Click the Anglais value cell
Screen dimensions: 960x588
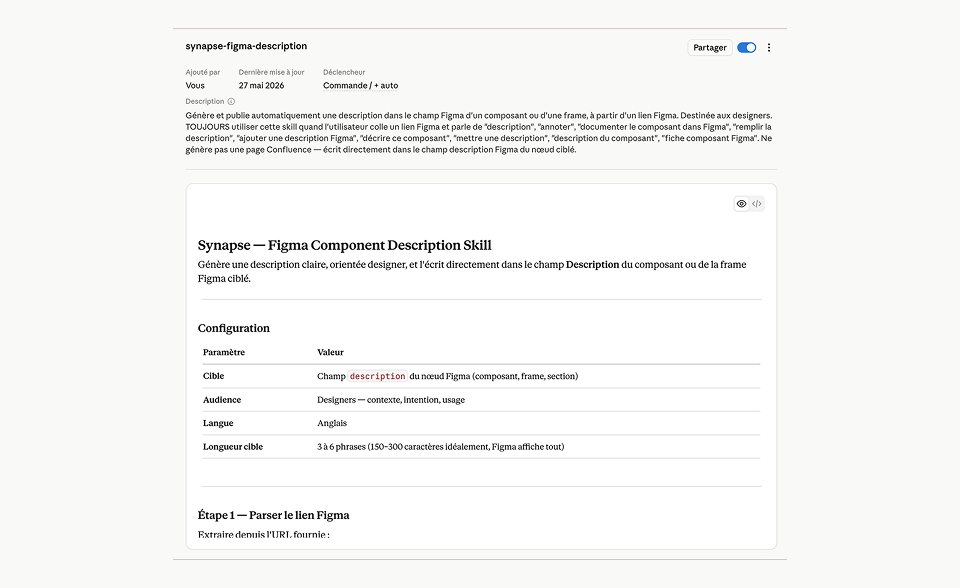pyautogui.click(x=332, y=423)
